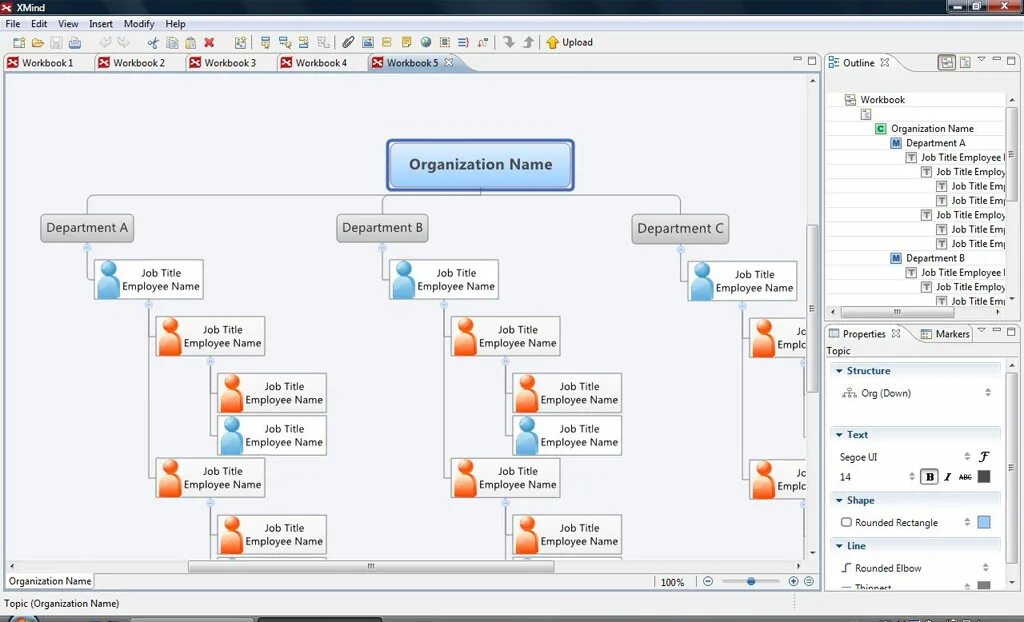Image resolution: width=1024 pixels, height=622 pixels.
Task: Collapse the Text section in Properties
Action: pyautogui.click(x=839, y=434)
